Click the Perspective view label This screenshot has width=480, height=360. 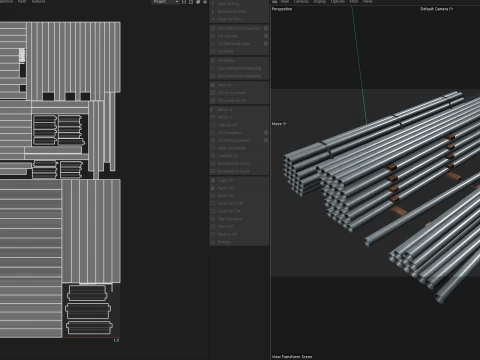click(282, 9)
